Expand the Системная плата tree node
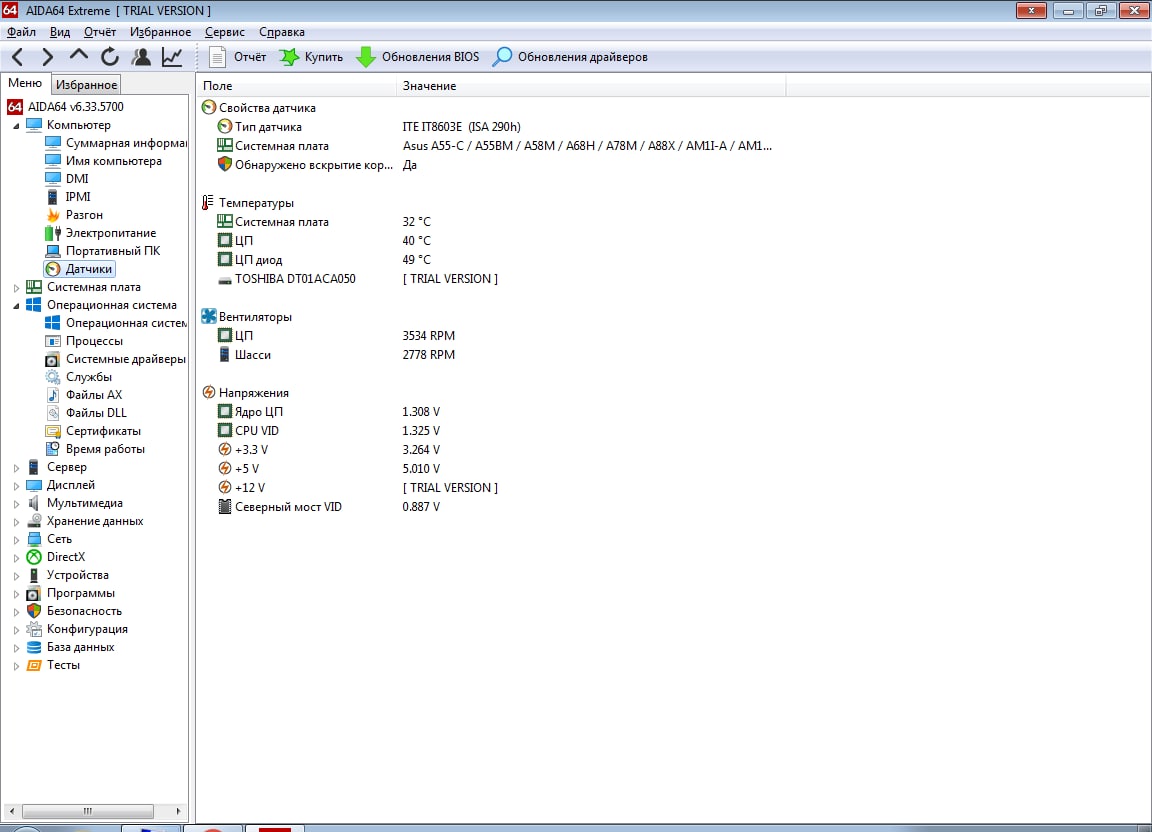This screenshot has width=1152, height=832. (x=16, y=287)
